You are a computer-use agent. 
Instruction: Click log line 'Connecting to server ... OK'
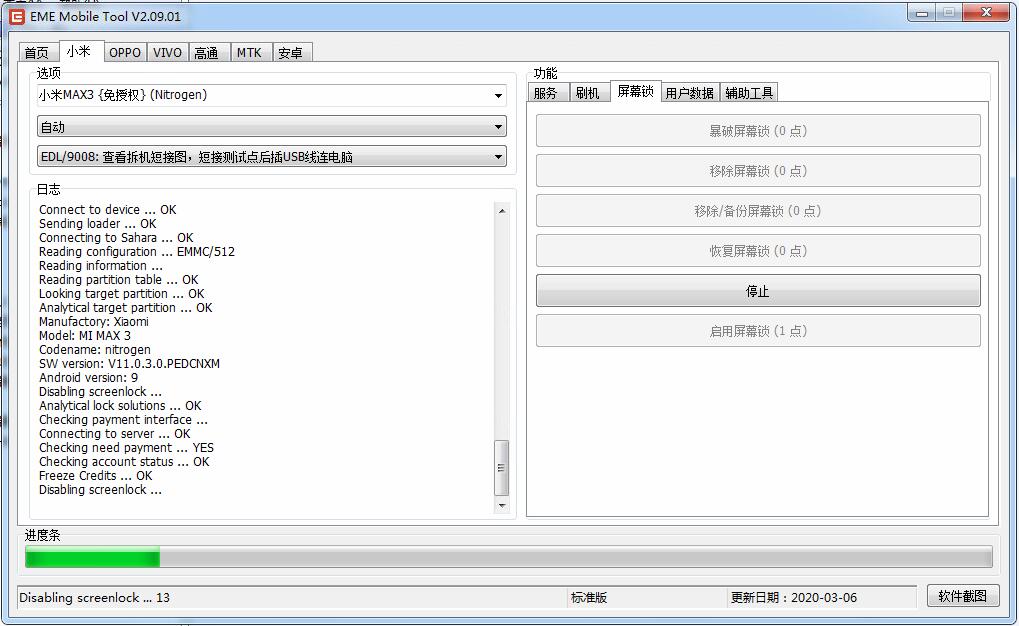pyautogui.click(x=114, y=434)
